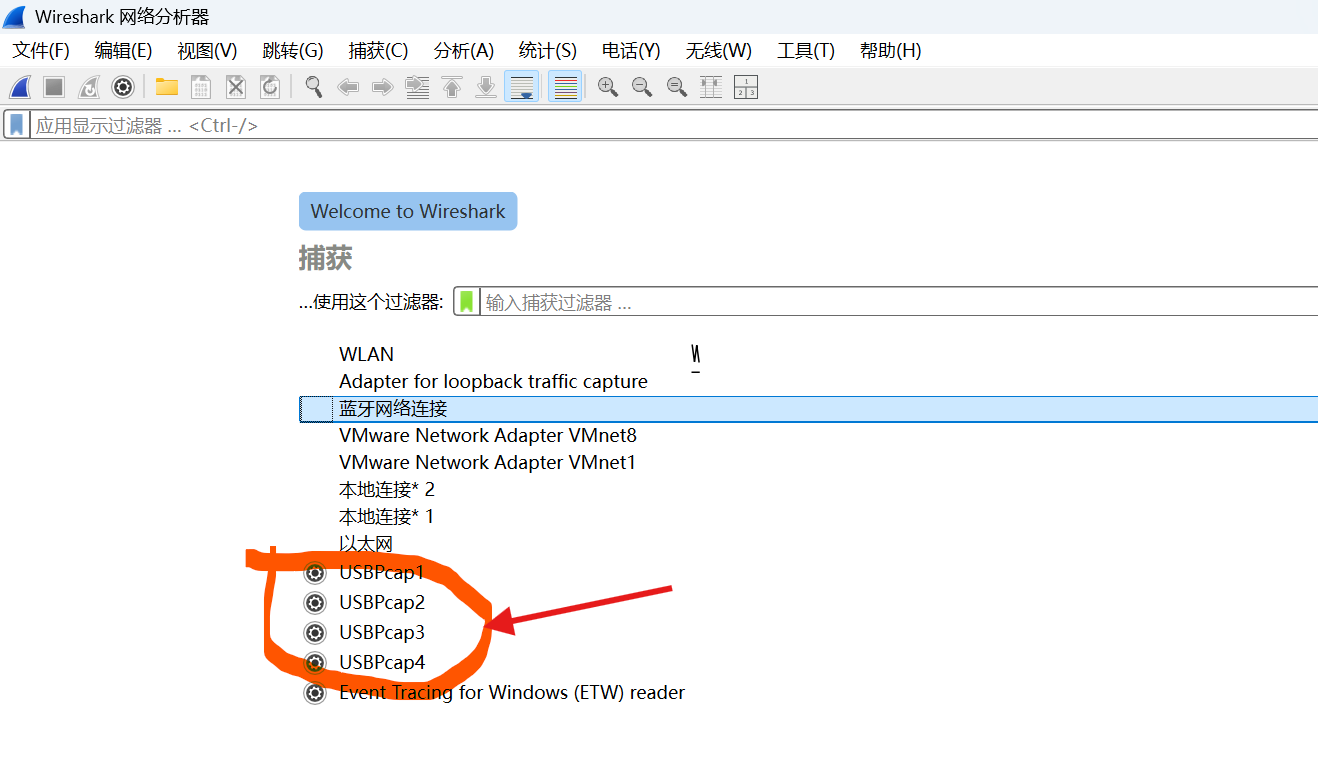Open a capture file with folder icon
1318x781 pixels.
pyautogui.click(x=167, y=87)
